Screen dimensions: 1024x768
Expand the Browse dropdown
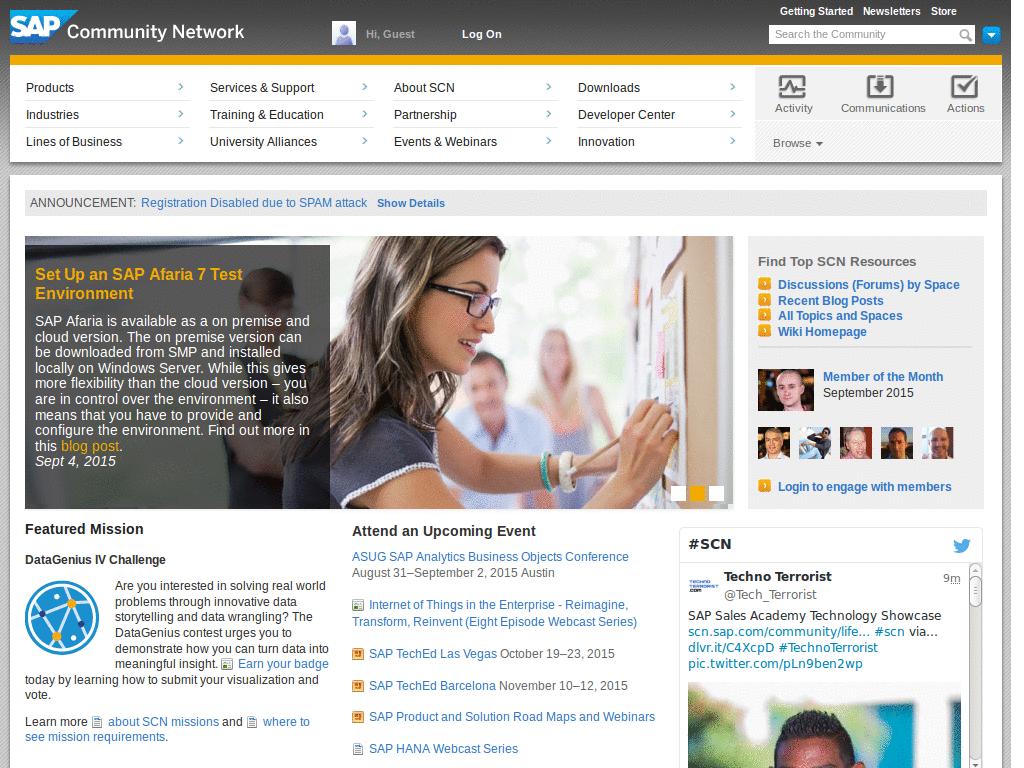pos(797,143)
